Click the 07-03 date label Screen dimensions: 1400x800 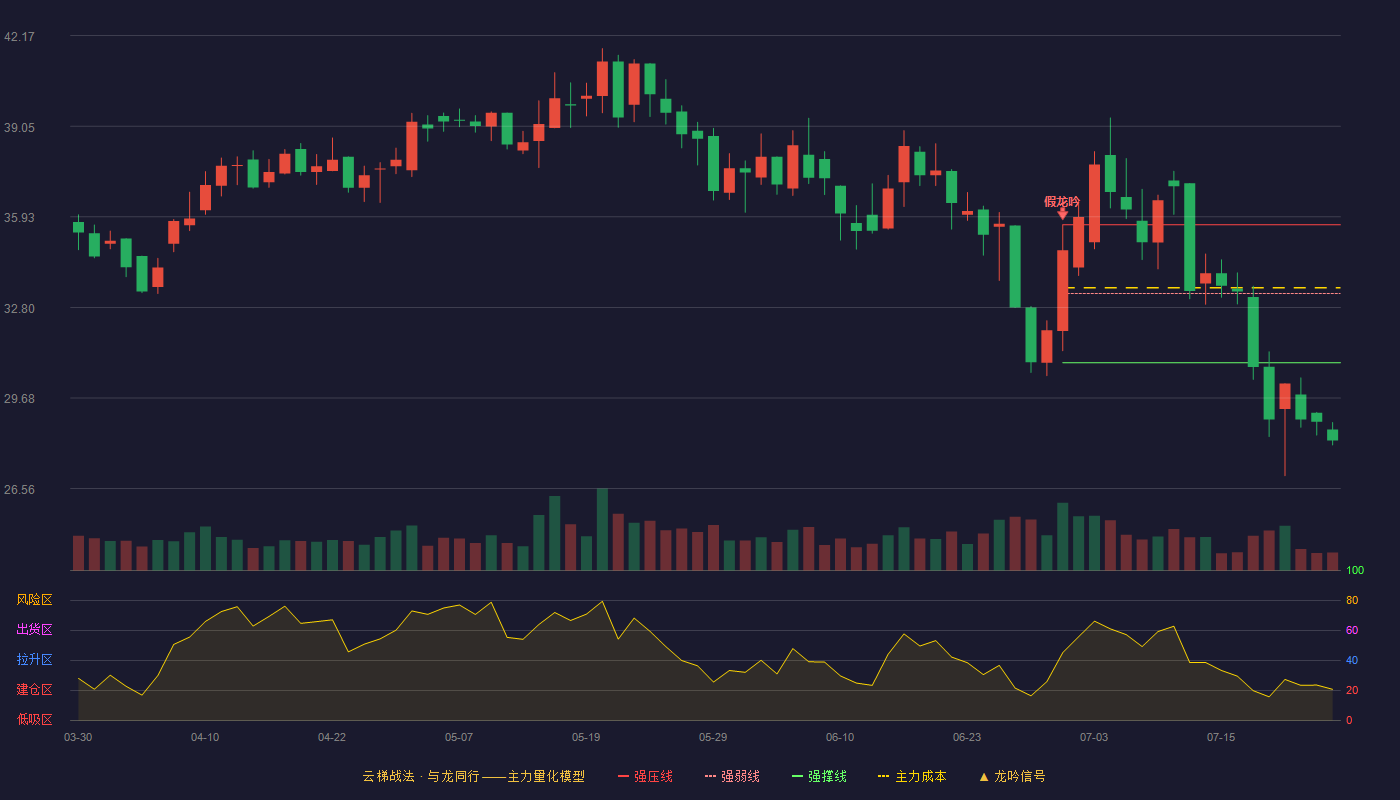pos(1094,737)
